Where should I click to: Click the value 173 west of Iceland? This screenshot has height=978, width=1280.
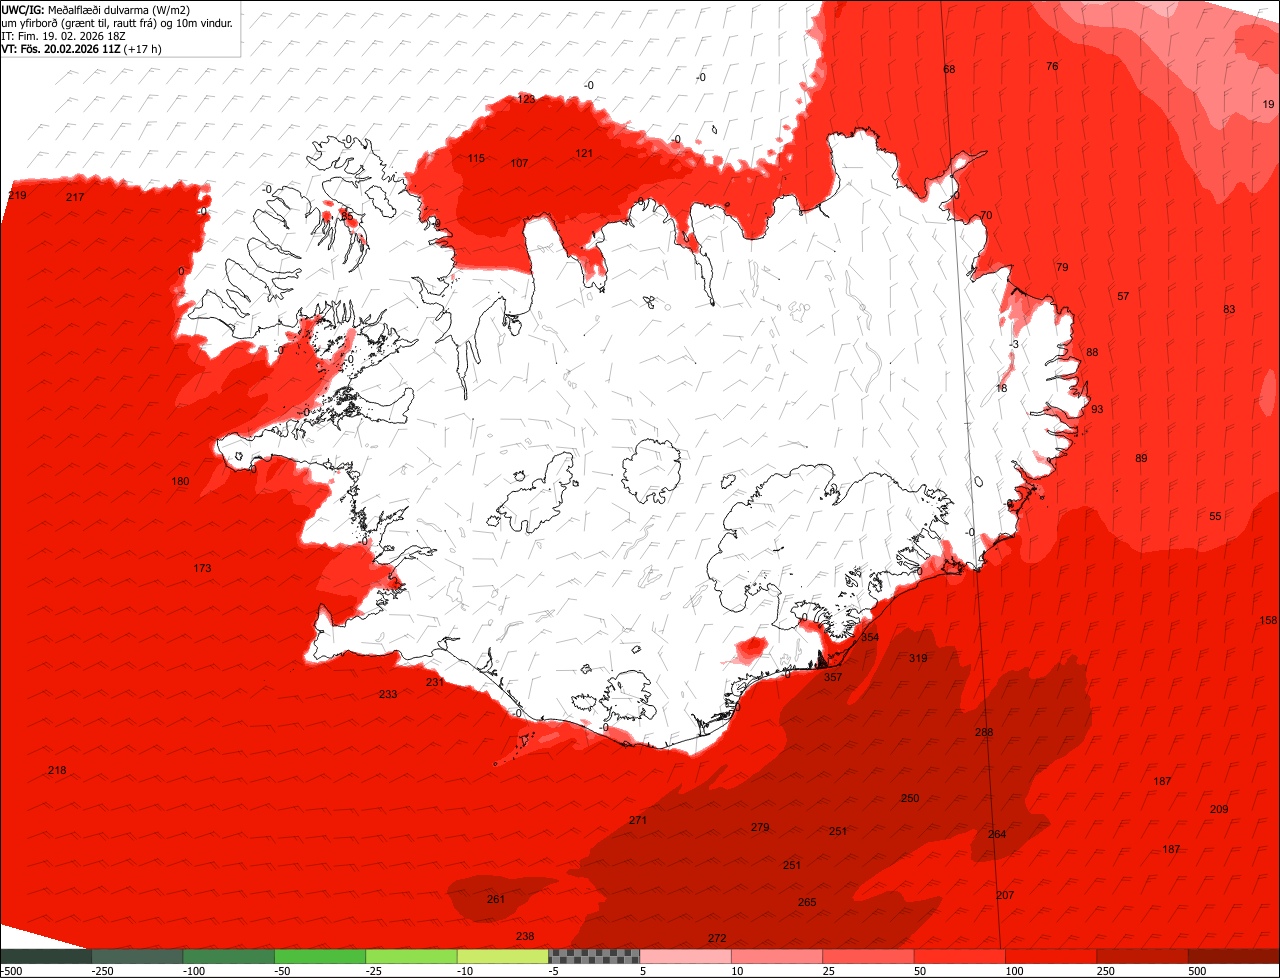tap(202, 569)
